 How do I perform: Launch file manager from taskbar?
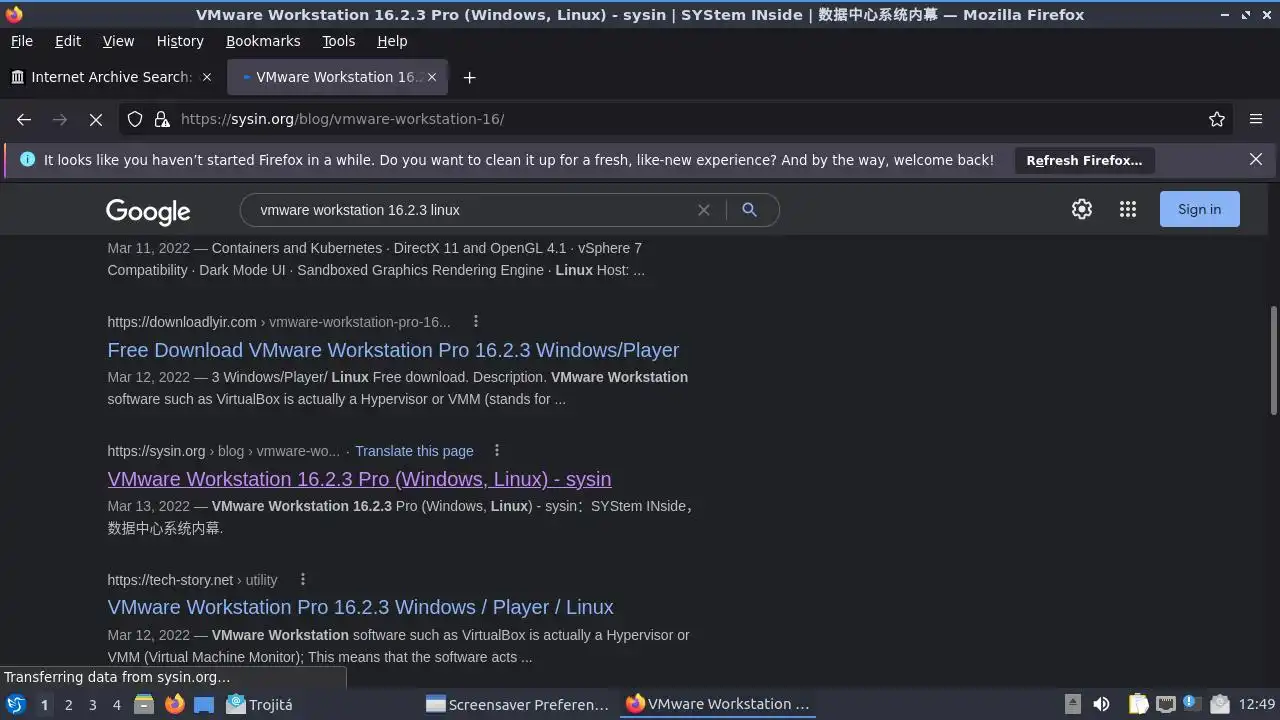(143, 704)
